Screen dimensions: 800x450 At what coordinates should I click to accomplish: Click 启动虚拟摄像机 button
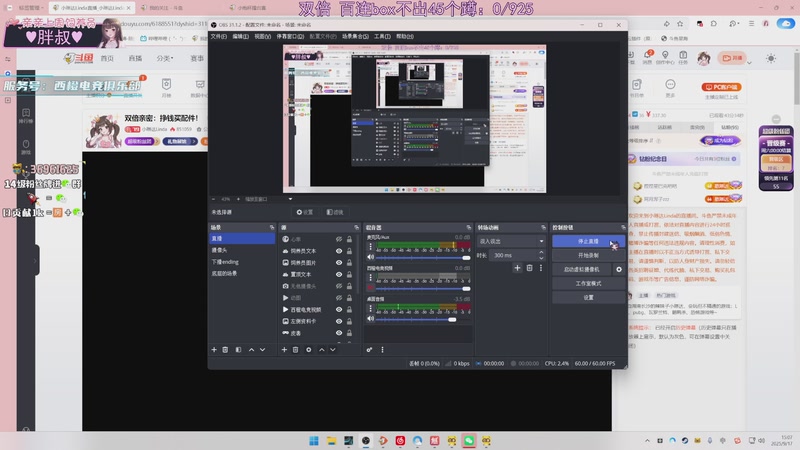pyautogui.click(x=582, y=269)
